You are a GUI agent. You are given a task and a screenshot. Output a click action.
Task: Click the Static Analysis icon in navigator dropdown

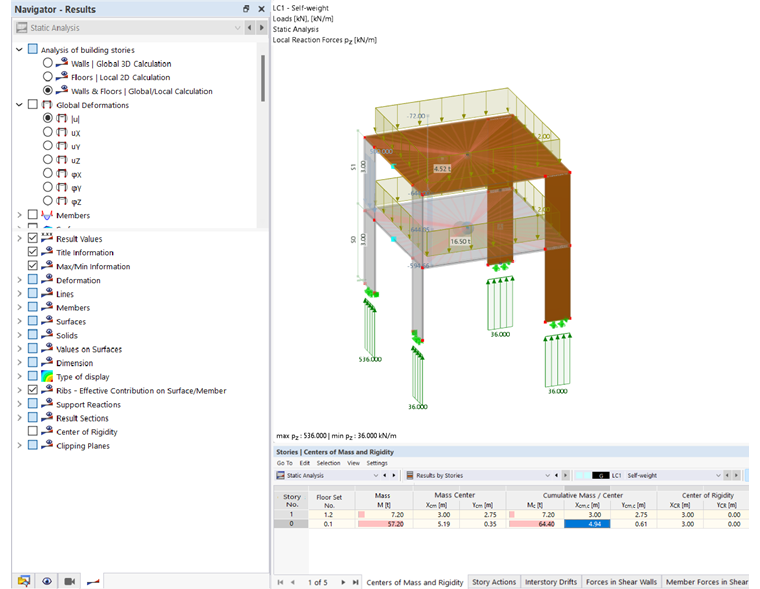pyautogui.click(x=22, y=28)
